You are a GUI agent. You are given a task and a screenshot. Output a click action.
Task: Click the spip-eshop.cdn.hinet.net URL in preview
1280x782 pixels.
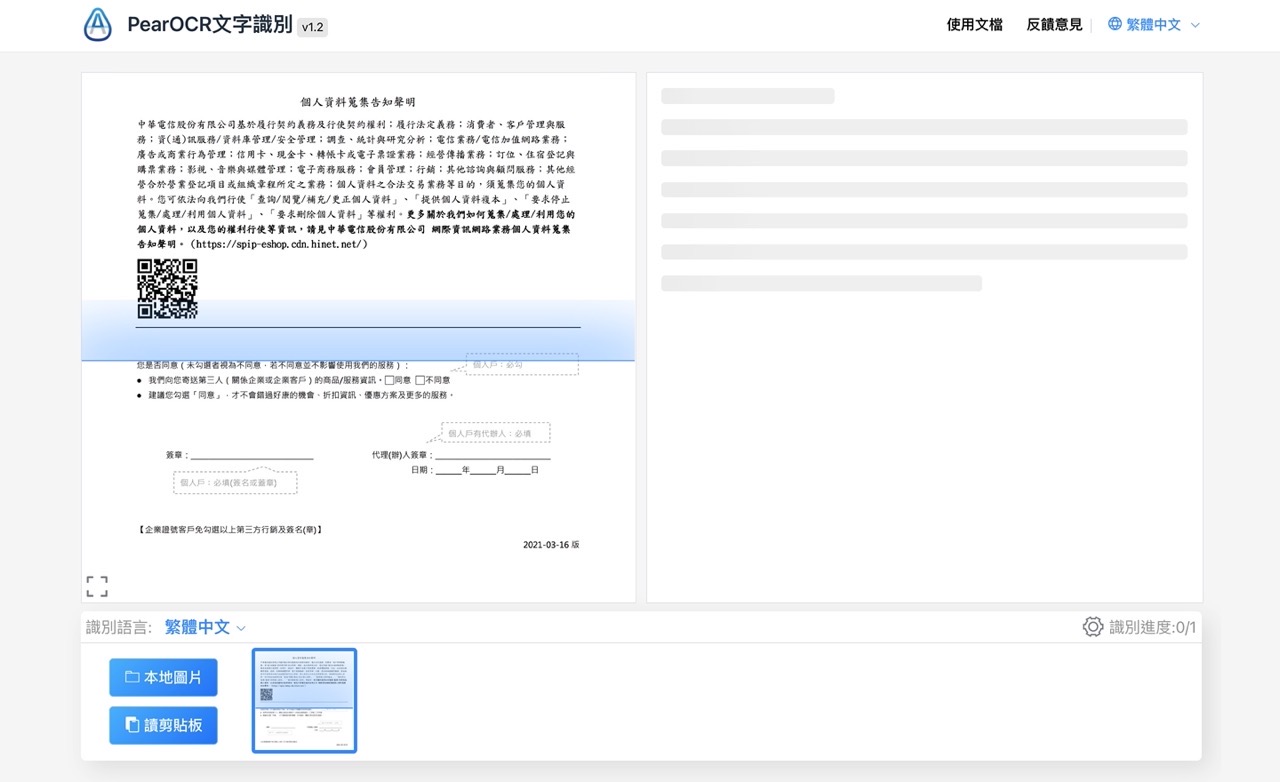point(280,244)
